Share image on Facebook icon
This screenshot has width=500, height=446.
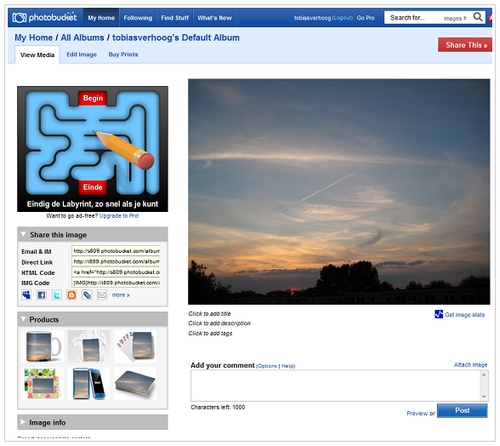point(41,295)
